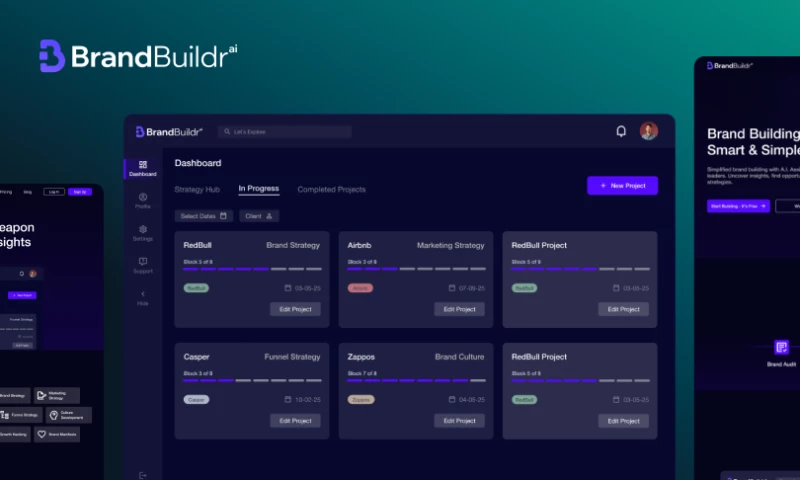Click the Marketing Strategy label on Airbnb card
Image resolution: width=800 pixels, height=480 pixels.
pyautogui.click(x=451, y=245)
